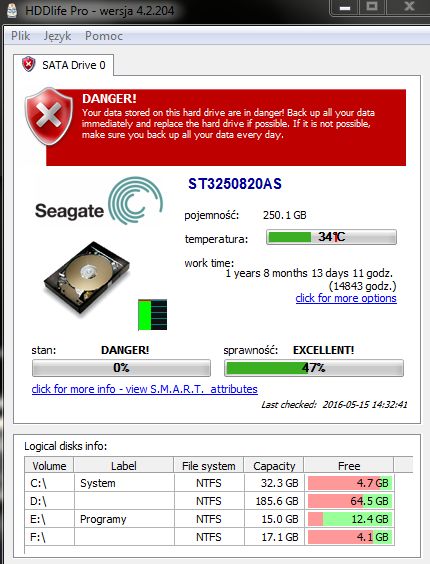The image size is (430, 564).
Task: Click the shield icon on SATA Drive 0 tab
Action: pyautogui.click(x=28, y=64)
